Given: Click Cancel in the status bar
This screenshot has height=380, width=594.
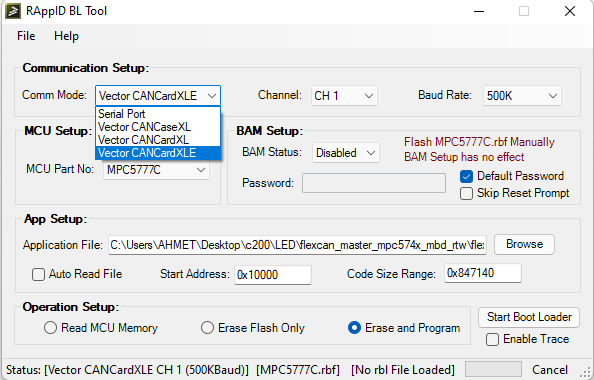Looking at the screenshot, I should [550, 370].
